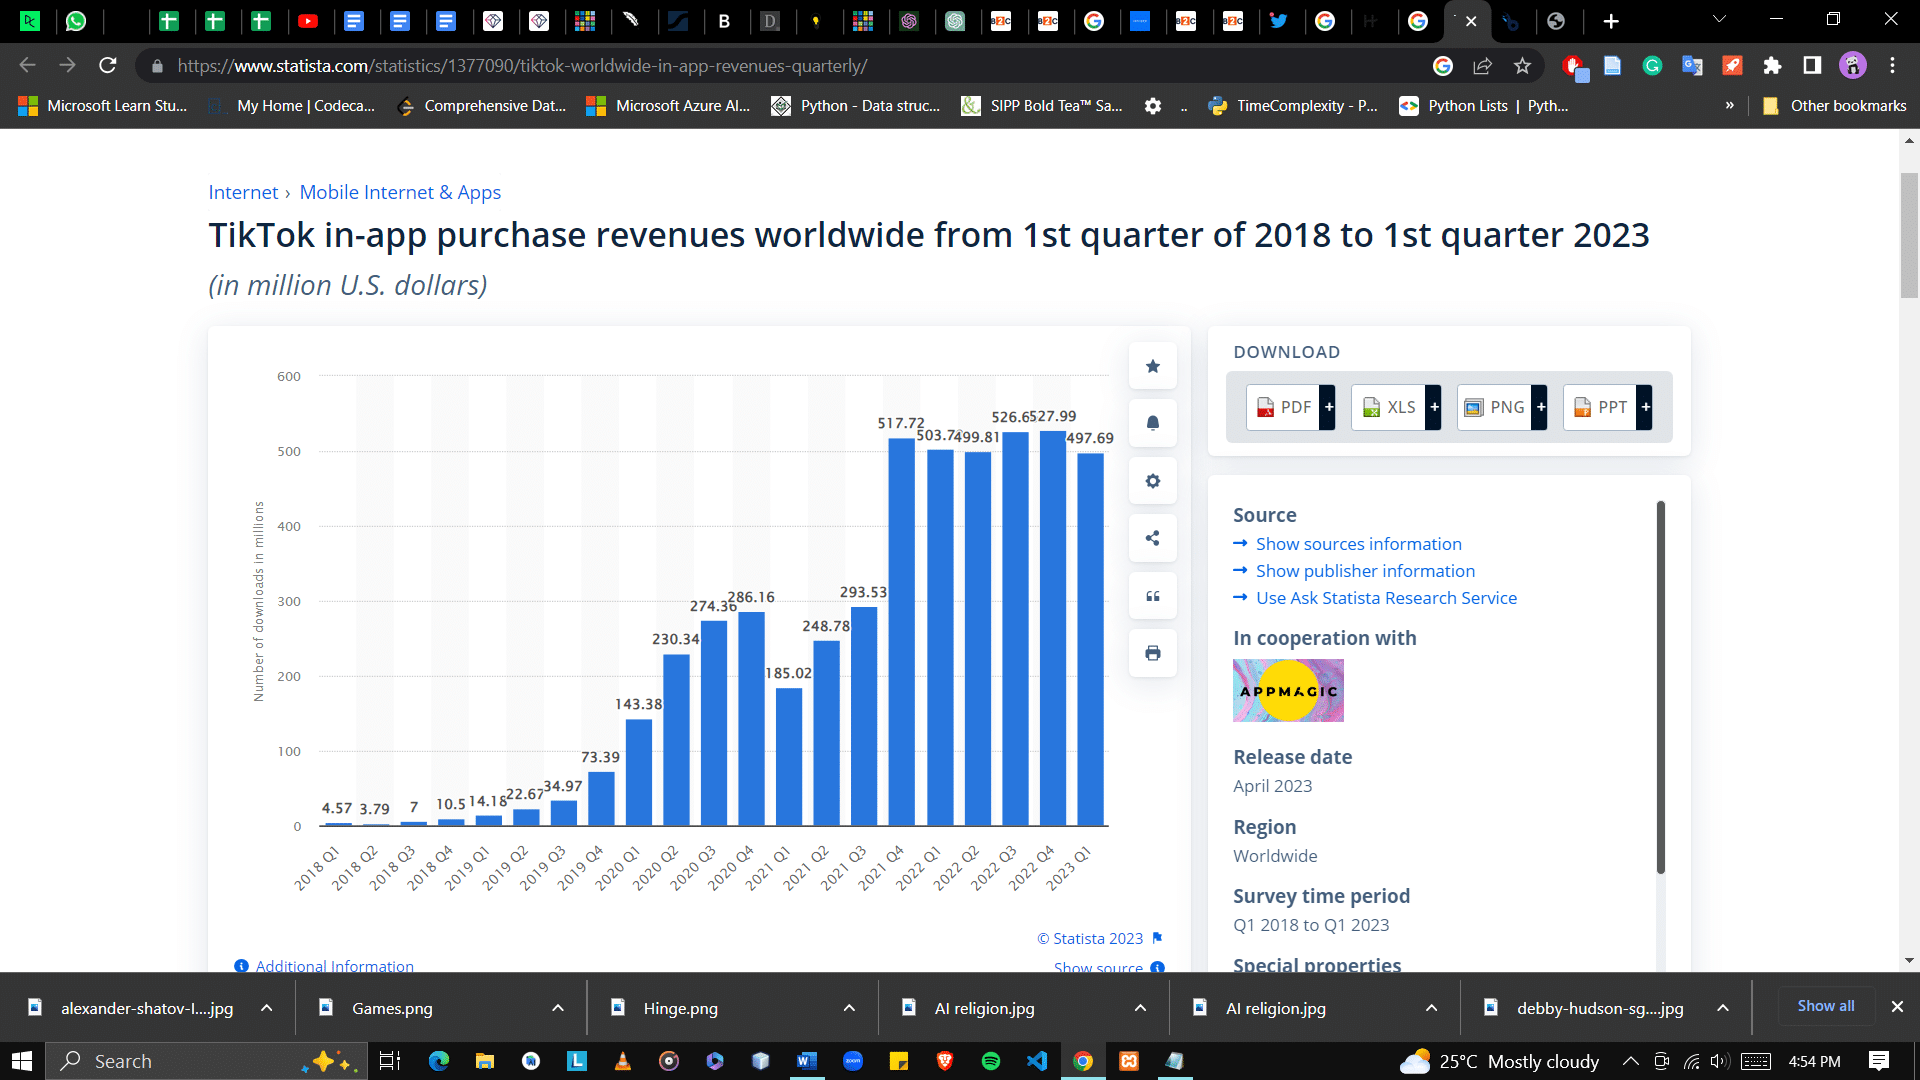Click the quotation citation icon
The height and width of the screenshot is (1080, 1920).
click(x=1152, y=596)
